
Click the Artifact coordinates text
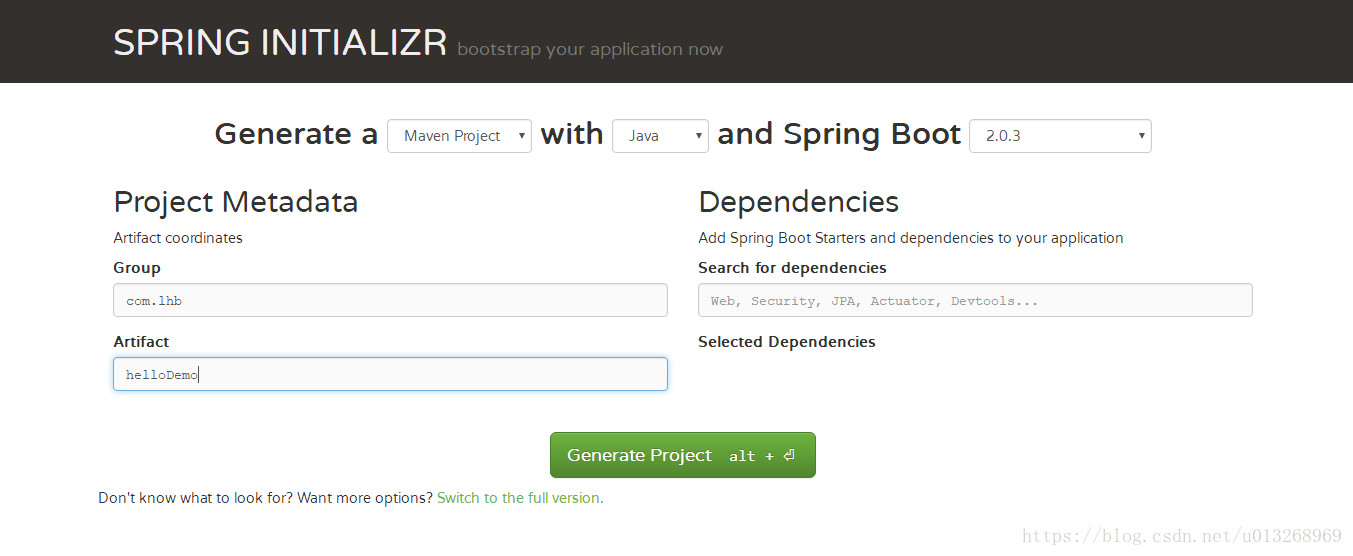(178, 238)
